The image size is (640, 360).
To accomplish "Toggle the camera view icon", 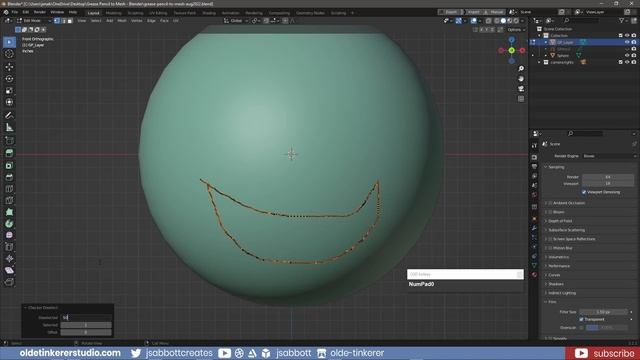I will click(521, 89).
